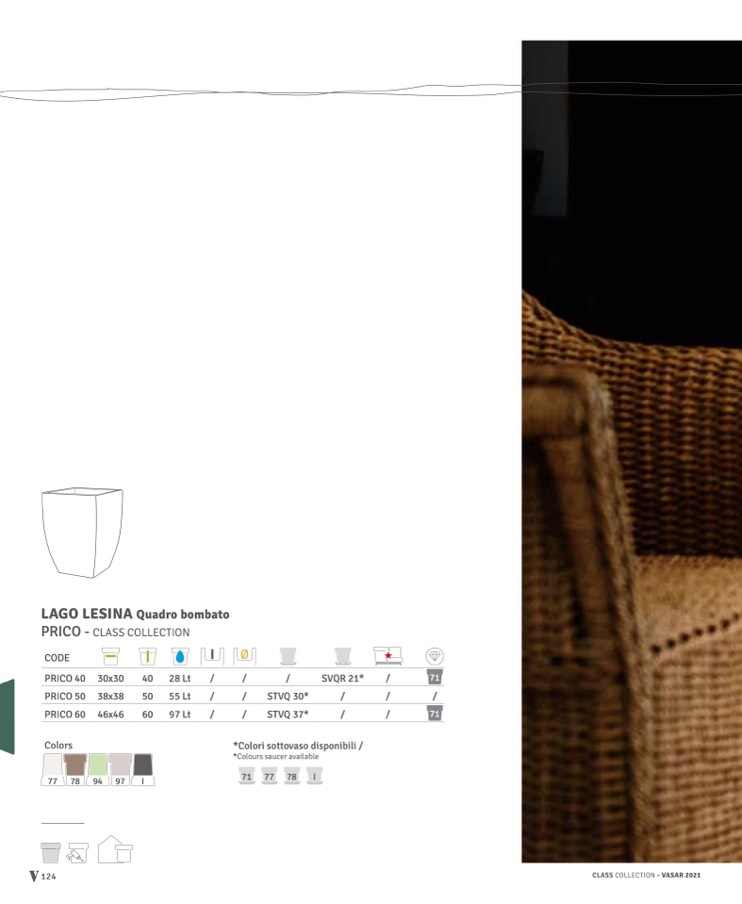
Task: Click the pot width dimension icon
Action: 110,657
